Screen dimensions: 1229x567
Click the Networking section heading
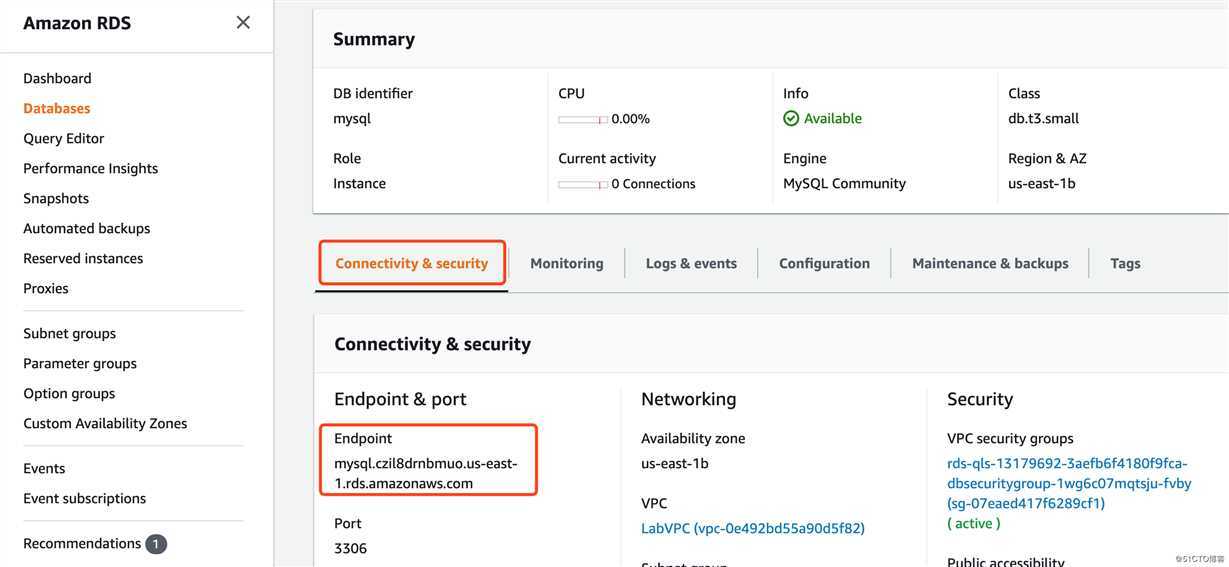689,399
